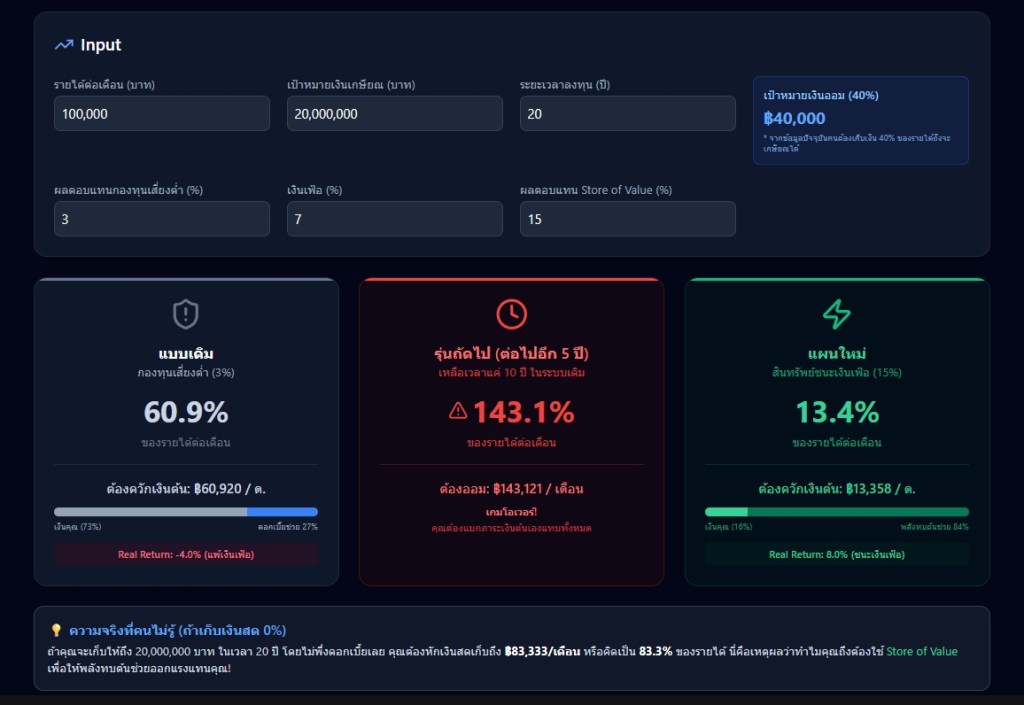
Task: Click the warning triangle beside 143.1%
Action: 458,410
